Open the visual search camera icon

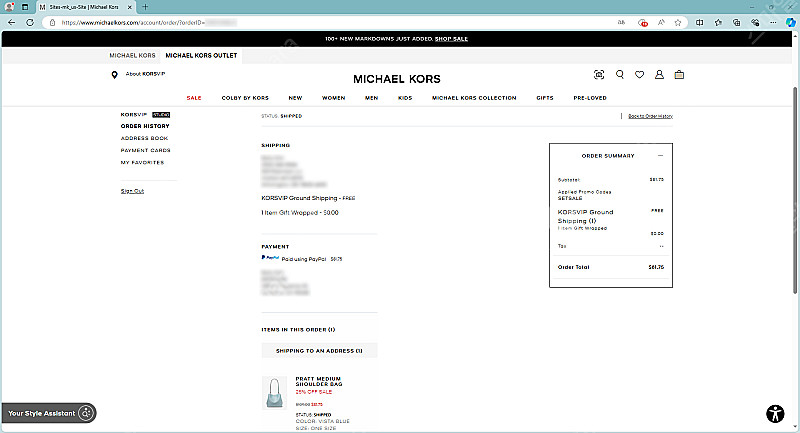pyautogui.click(x=599, y=74)
